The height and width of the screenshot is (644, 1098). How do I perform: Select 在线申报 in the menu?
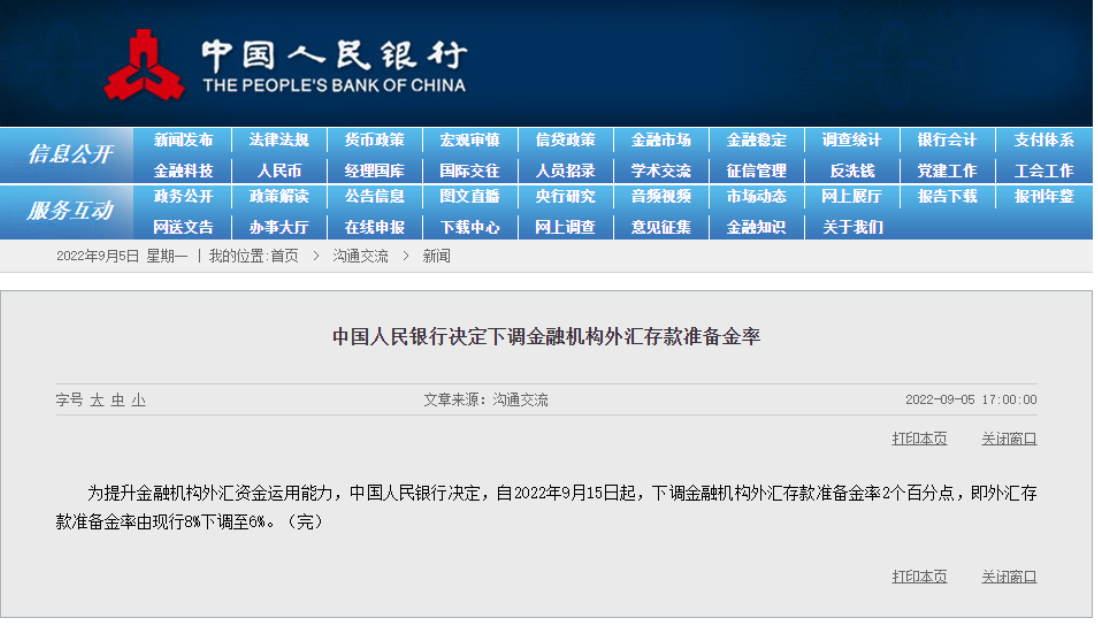click(x=375, y=228)
